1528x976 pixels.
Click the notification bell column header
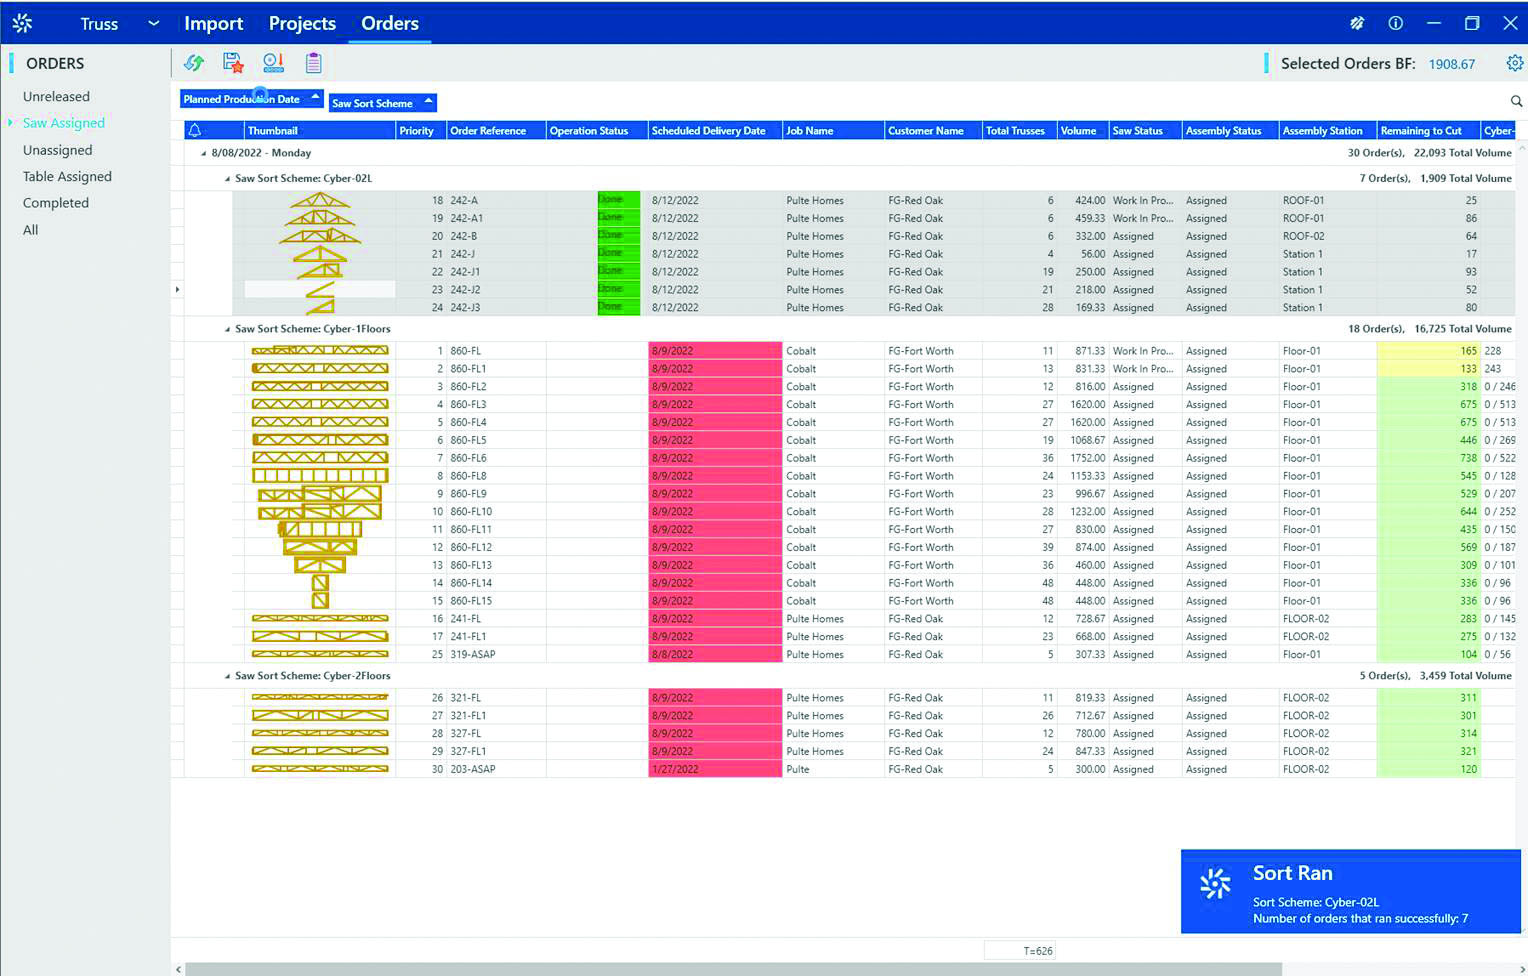(193, 130)
